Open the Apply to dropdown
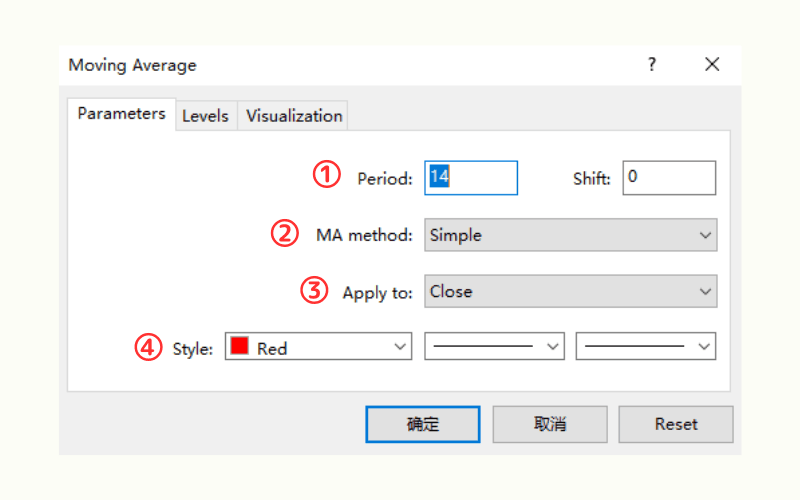 [570, 292]
